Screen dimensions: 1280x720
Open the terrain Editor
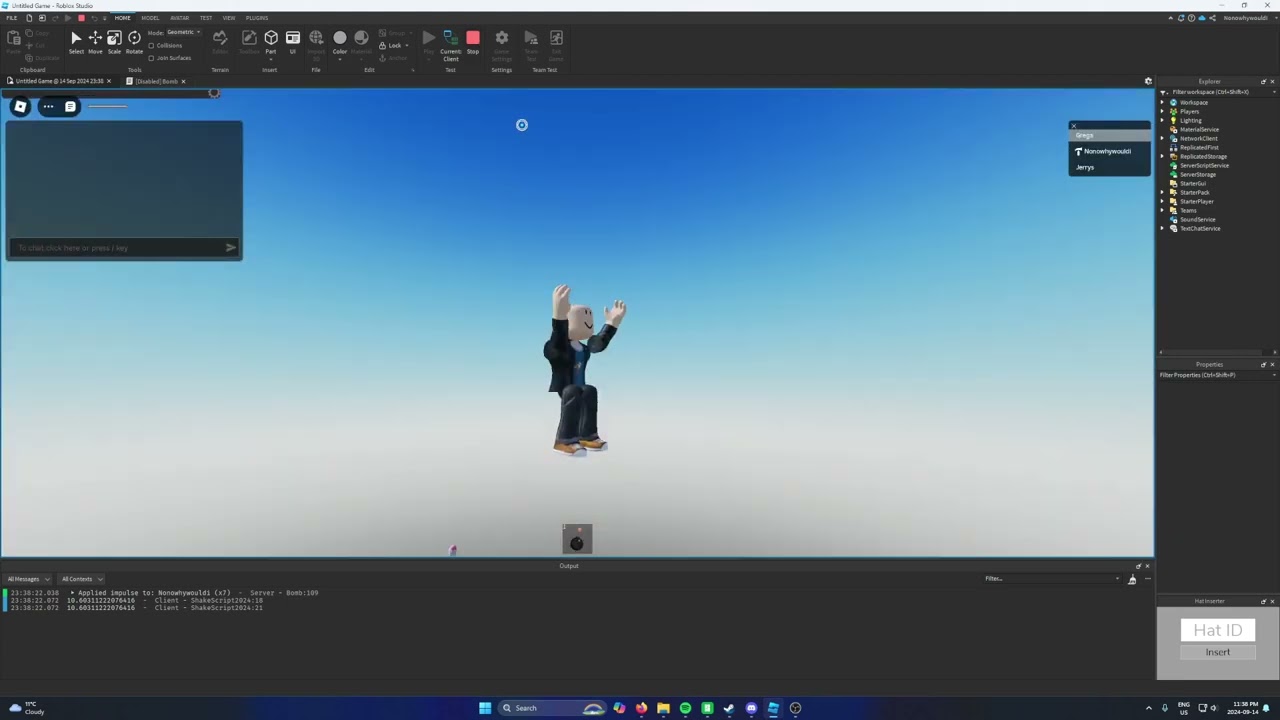pyautogui.click(x=220, y=42)
